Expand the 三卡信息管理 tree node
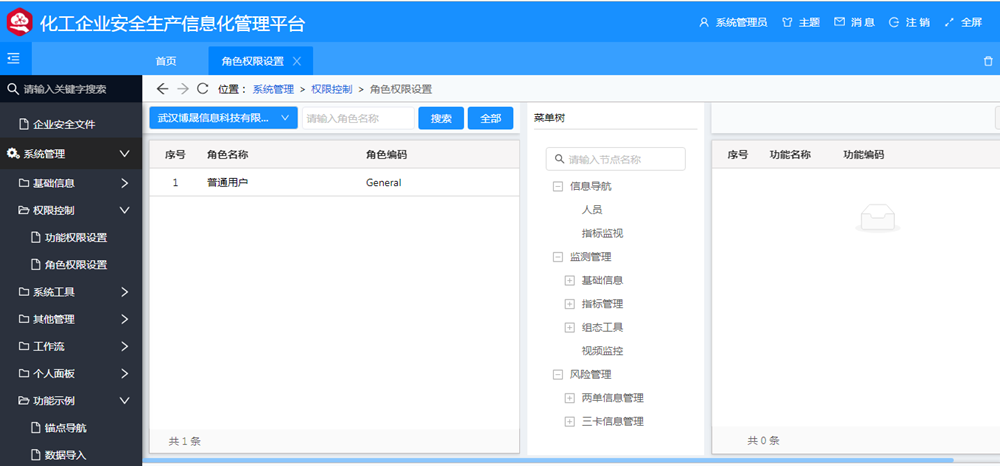The width and height of the screenshot is (1000, 466). click(x=570, y=422)
